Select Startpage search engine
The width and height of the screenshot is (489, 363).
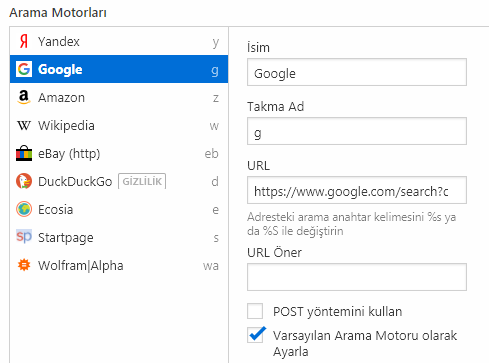click(x=119, y=238)
